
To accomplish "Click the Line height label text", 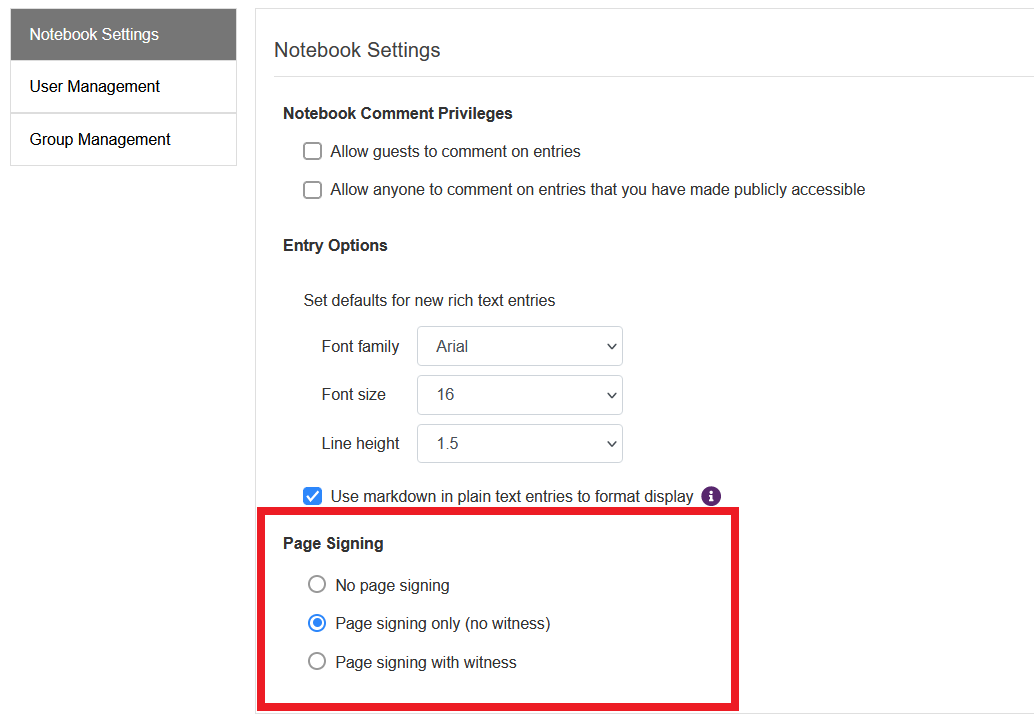I will 360,444.
